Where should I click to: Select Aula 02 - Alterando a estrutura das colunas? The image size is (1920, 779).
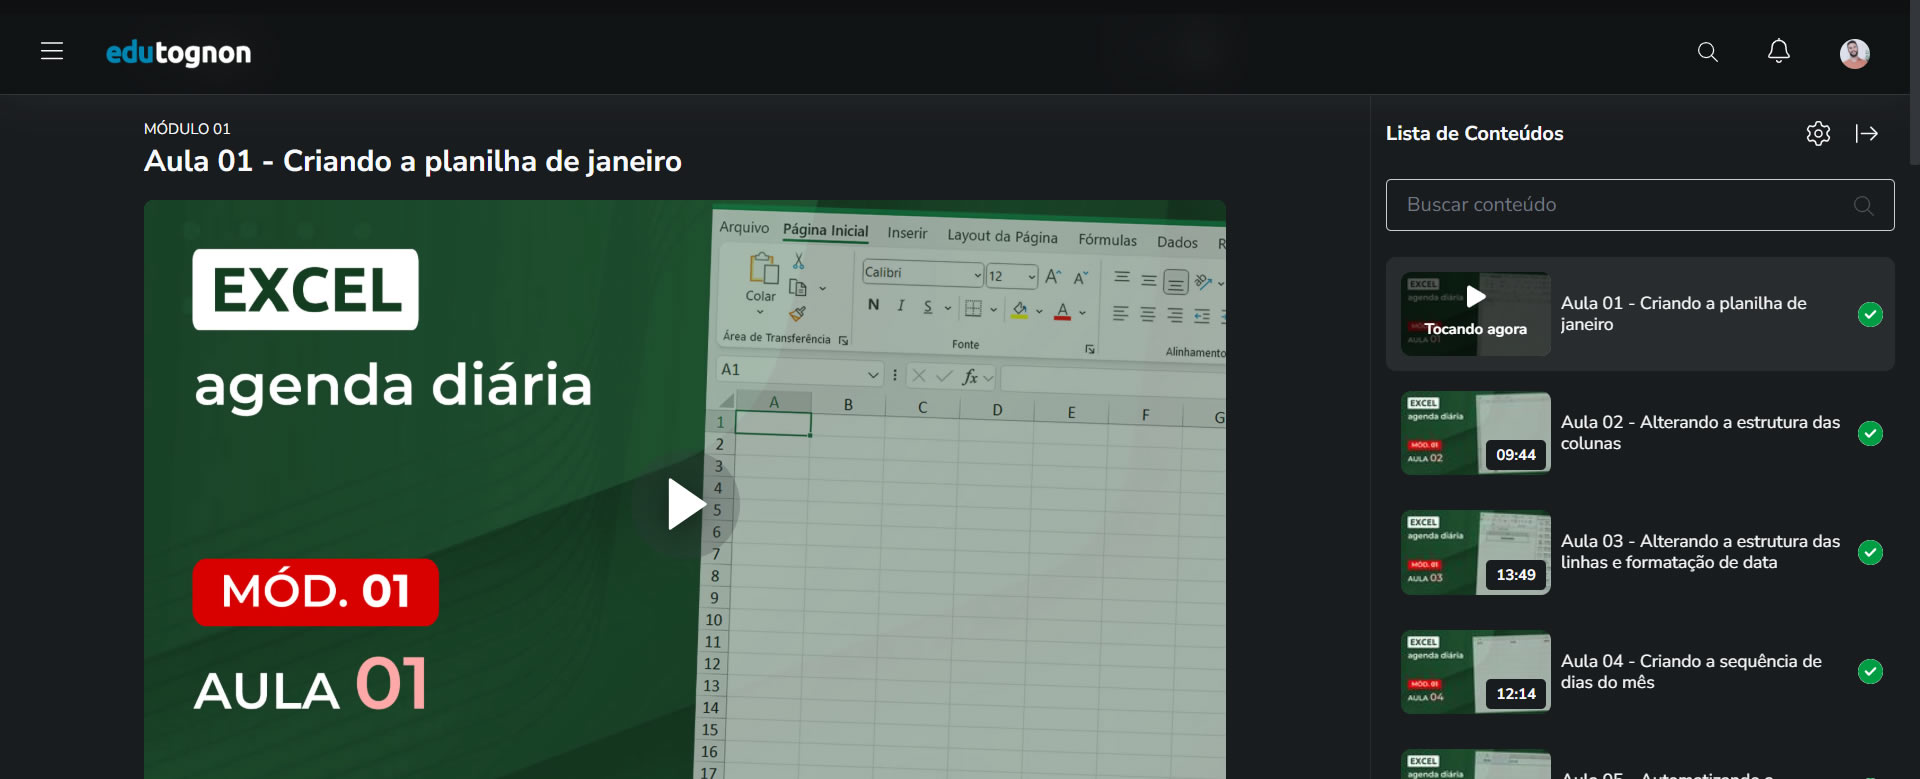[x=1700, y=433]
